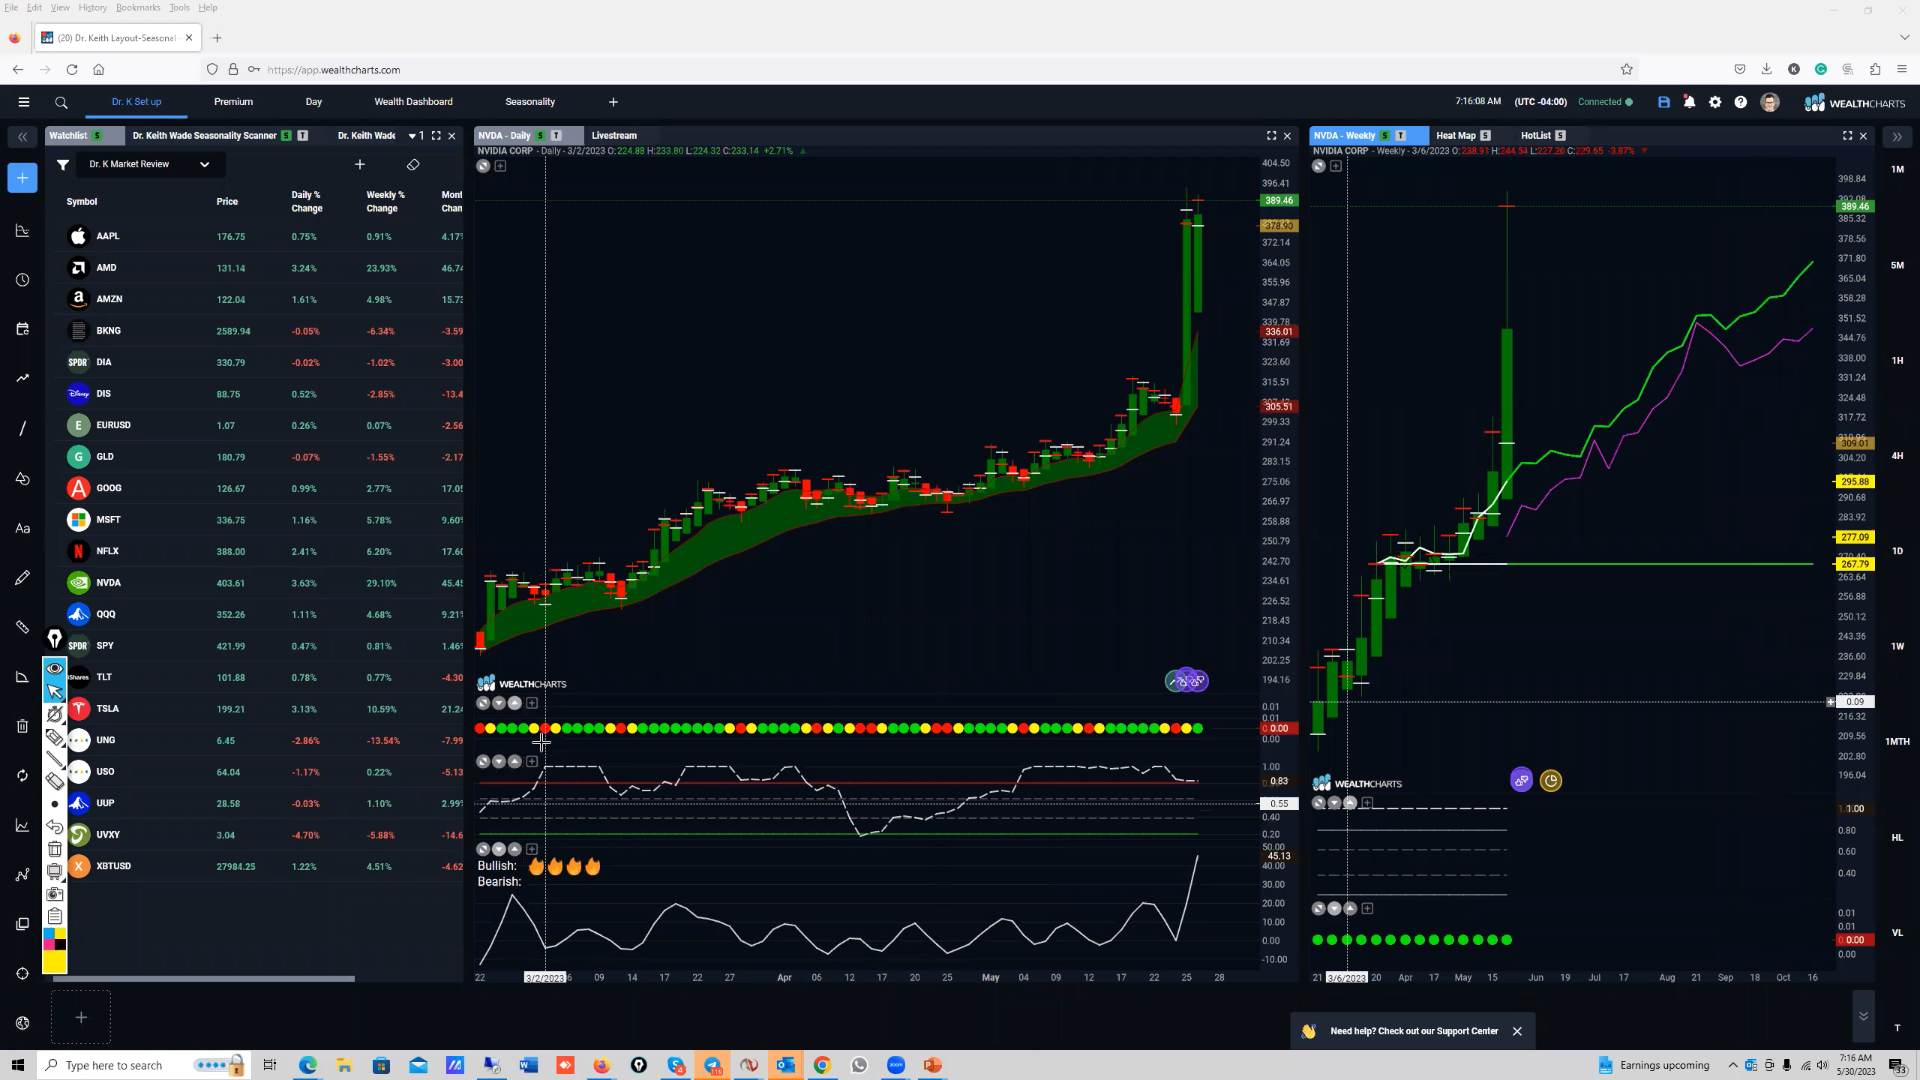The height and width of the screenshot is (1080, 1920).
Task: Click the blue add widget plus button
Action: click(x=22, y=178)
